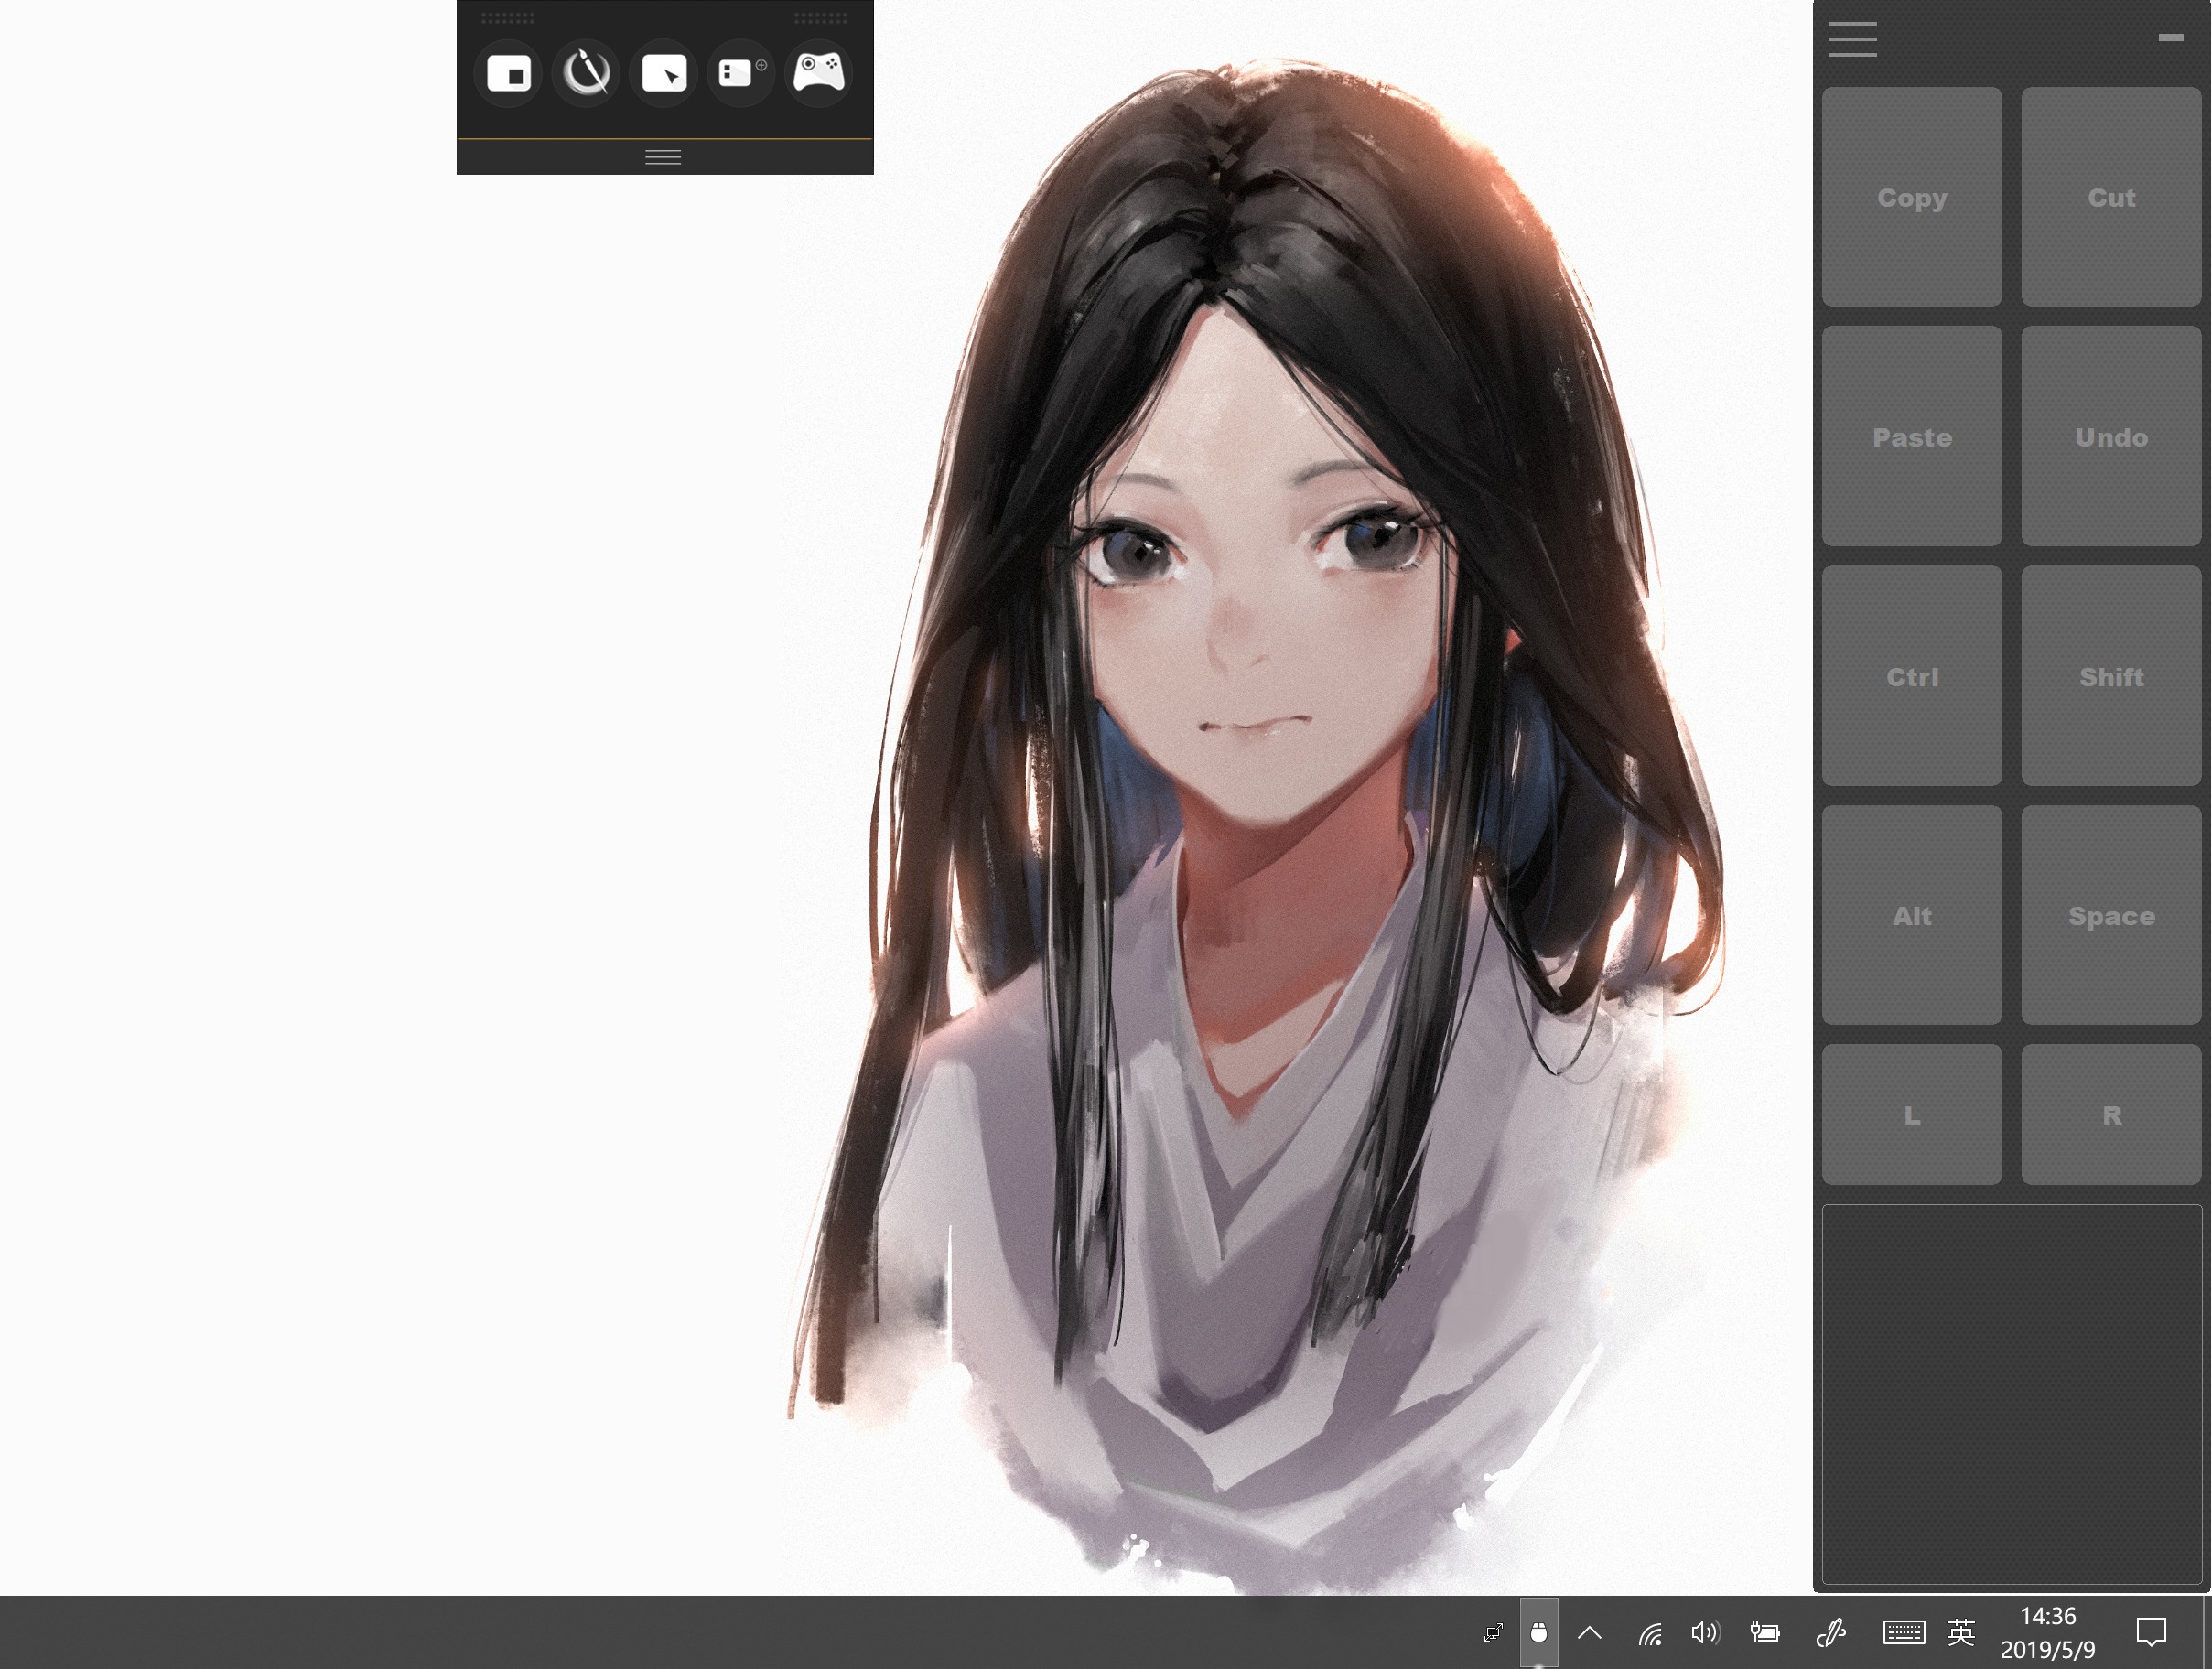Toggle the Ctrl modifier key
Image resolution: width=2212 pixels, height=1669 pixels.
[x=1911, y=677]
